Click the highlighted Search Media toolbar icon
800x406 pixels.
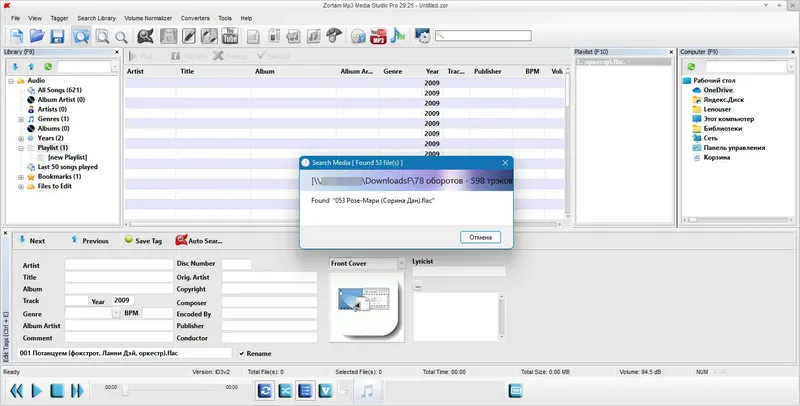81,36
